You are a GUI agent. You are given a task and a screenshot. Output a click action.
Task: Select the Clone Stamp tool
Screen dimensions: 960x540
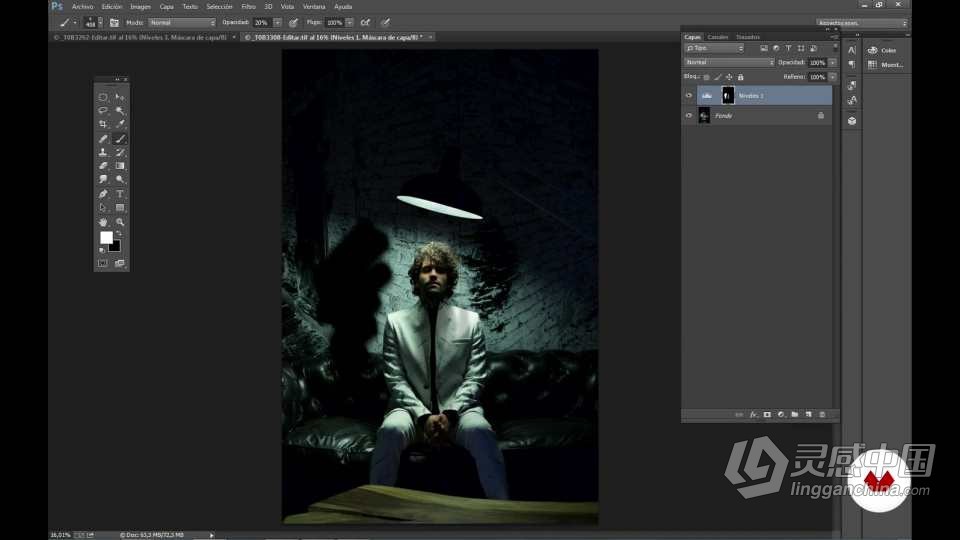[x=103, y=152]
